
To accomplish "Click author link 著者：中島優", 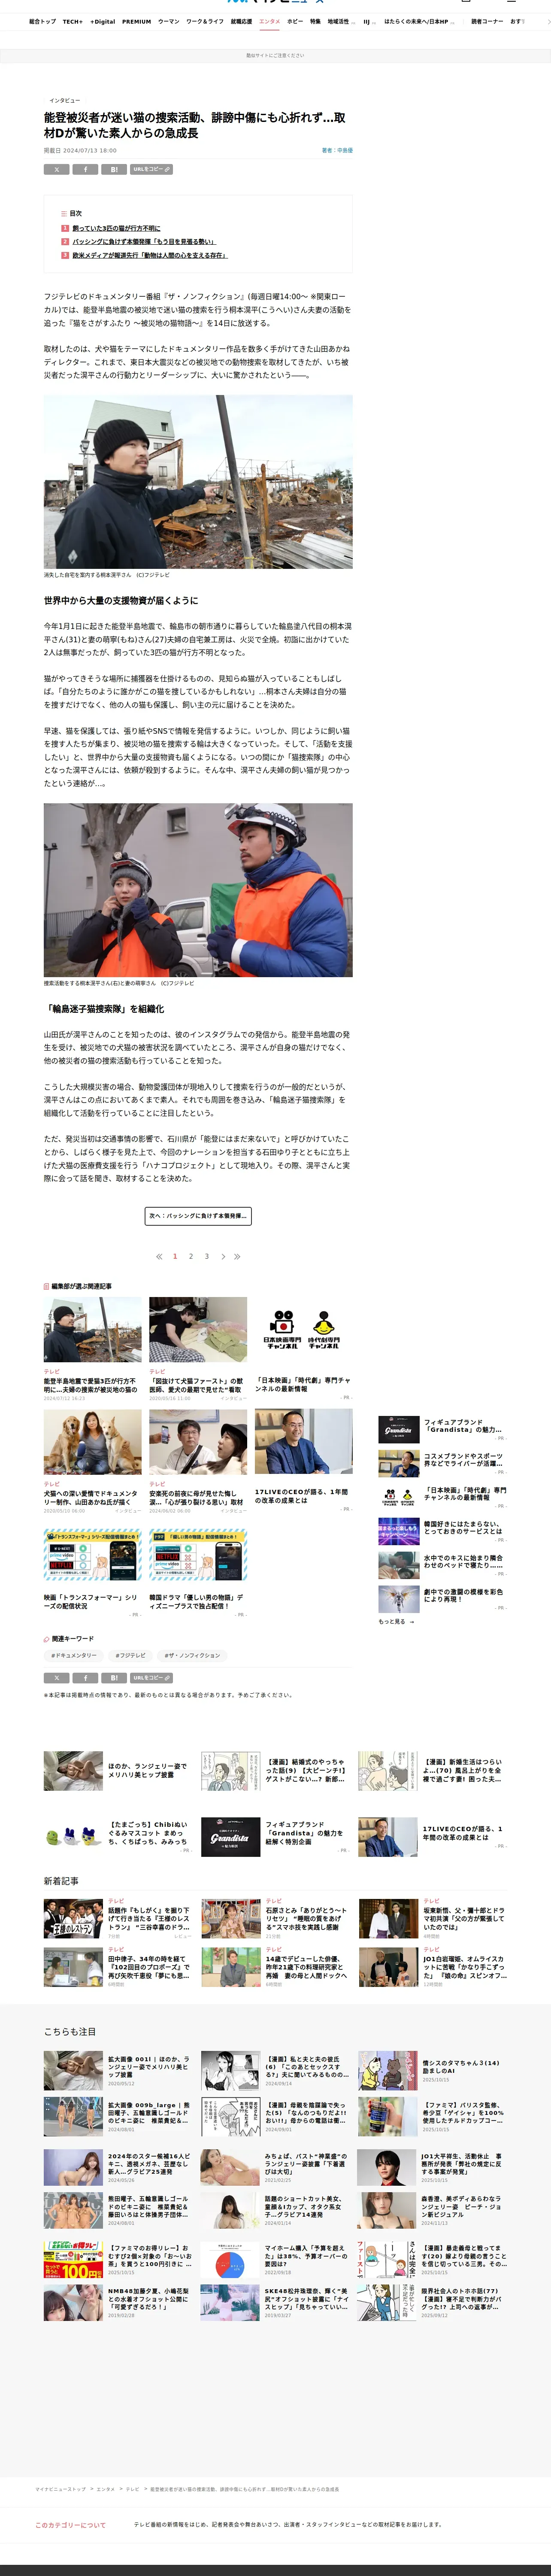I will (x=337, y=151).
